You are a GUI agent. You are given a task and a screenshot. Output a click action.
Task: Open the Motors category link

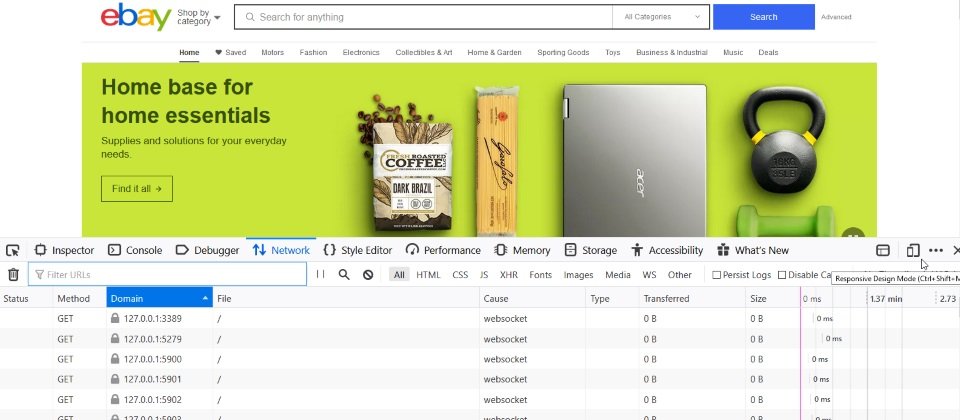[272, 53]
